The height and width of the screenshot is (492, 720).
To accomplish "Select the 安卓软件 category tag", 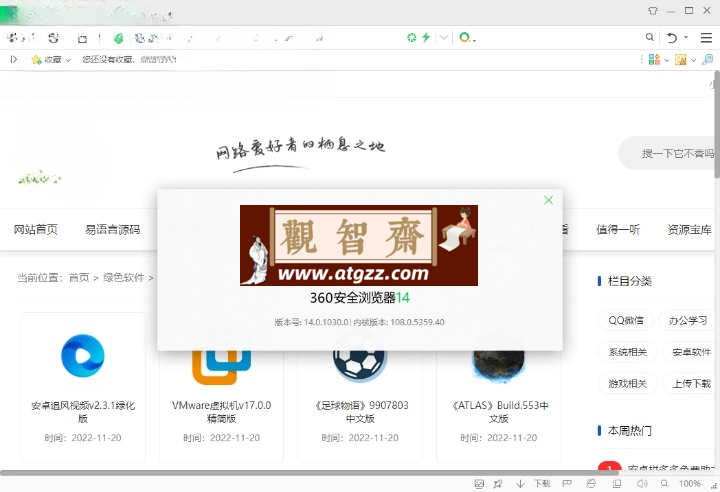I will click(691, 352).
